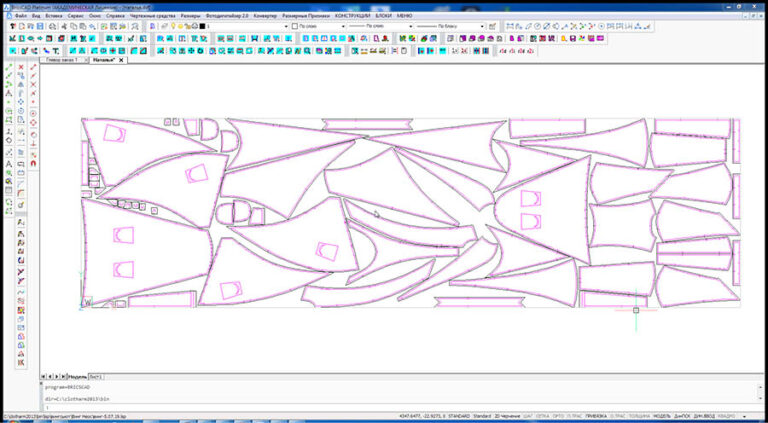Toggle ШАГ snap step in status bar
768x423 pixels.
[528, 416]
